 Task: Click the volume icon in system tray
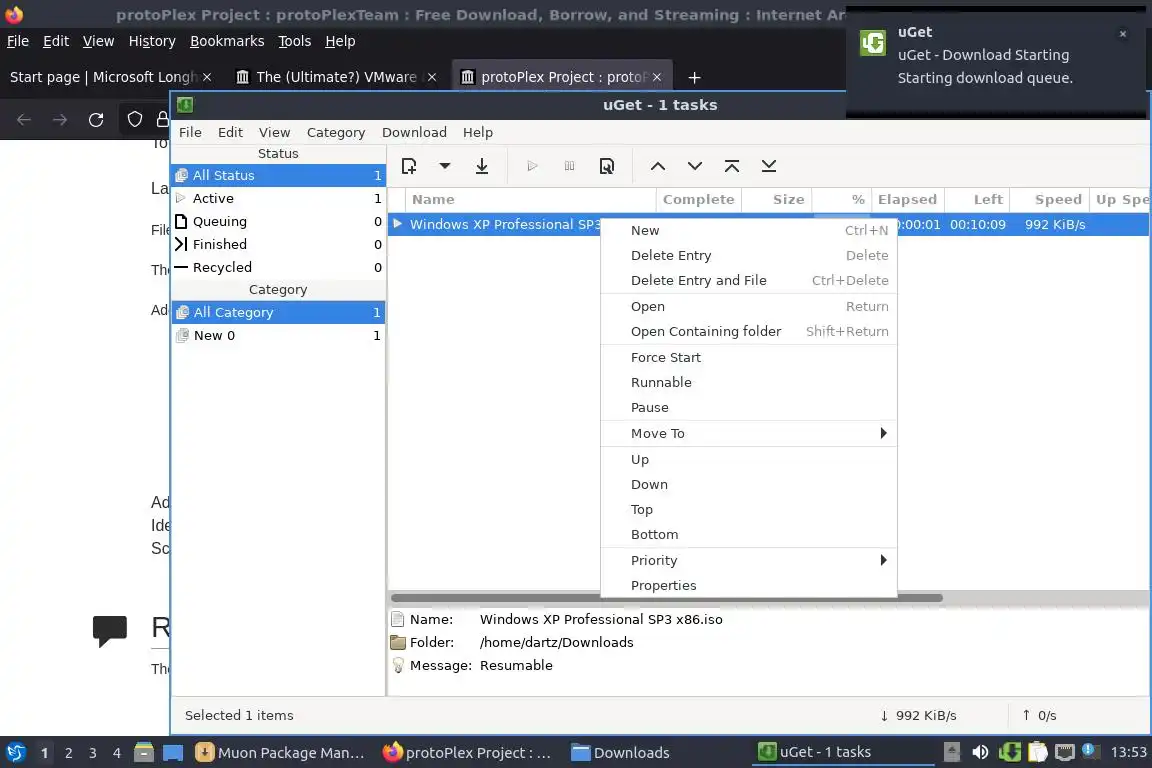[980, 752]
